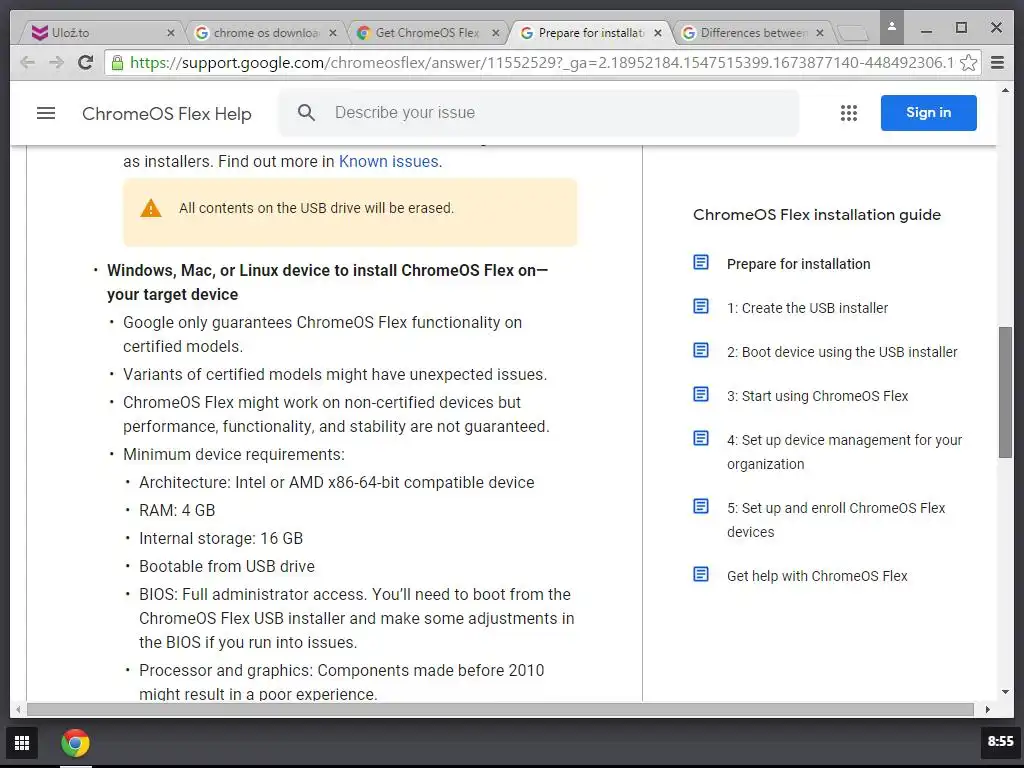
Task: Click document icon beside Set up and enroll
Action: 701,506
